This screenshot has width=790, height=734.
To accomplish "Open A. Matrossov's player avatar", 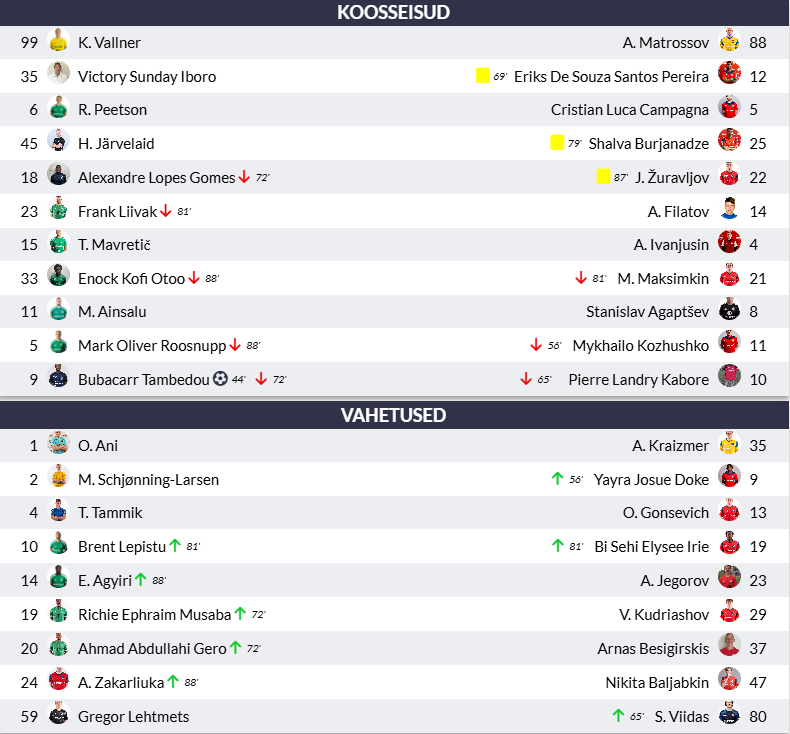I will 729,40.
